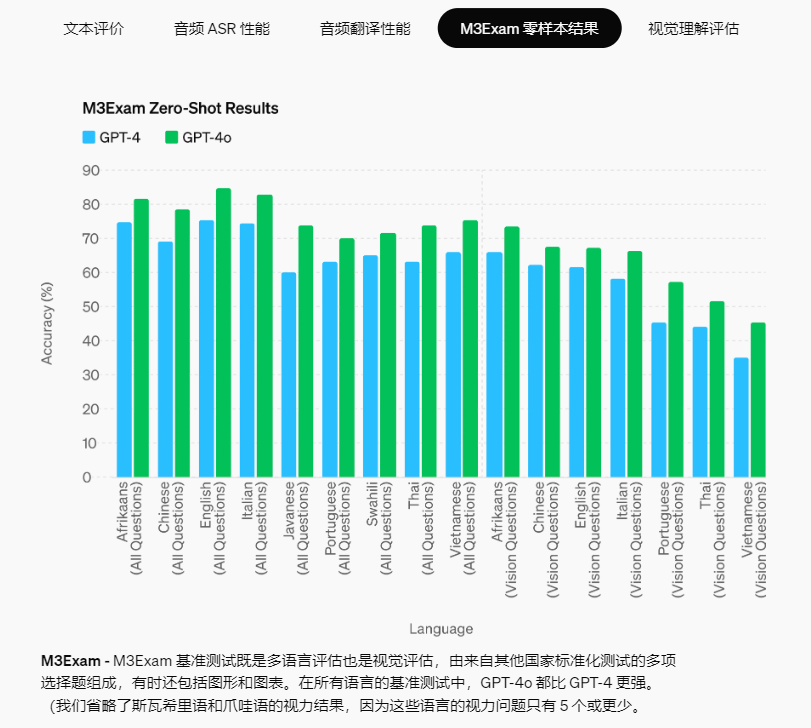Viewport: 811px width, 728px height.
Task: Click the GPT-4 bar for Javanese (All Questions)
Action: pos(289,375)
